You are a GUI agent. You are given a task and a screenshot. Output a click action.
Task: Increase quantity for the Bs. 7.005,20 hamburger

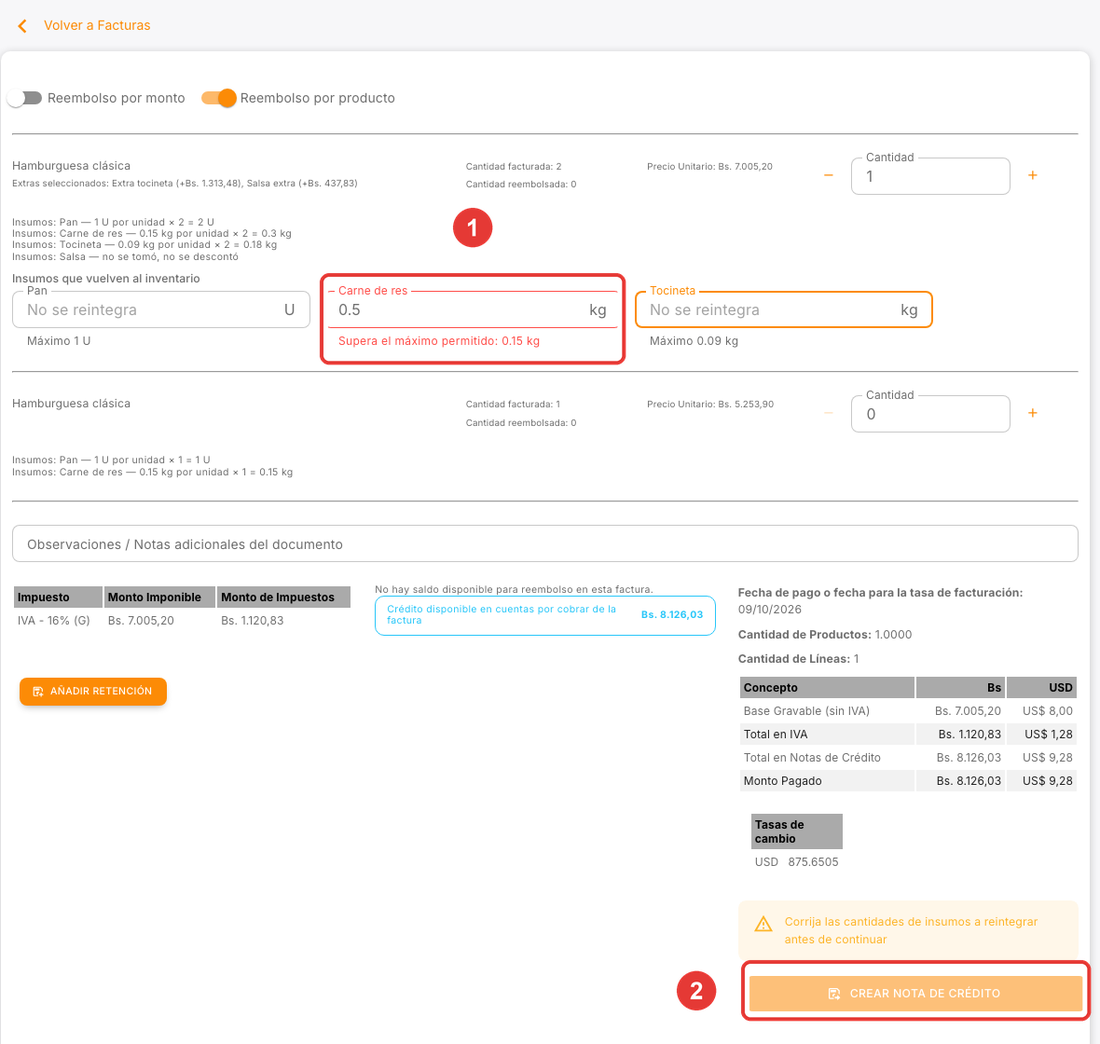pyautogui.click(x=1033, y=175)
